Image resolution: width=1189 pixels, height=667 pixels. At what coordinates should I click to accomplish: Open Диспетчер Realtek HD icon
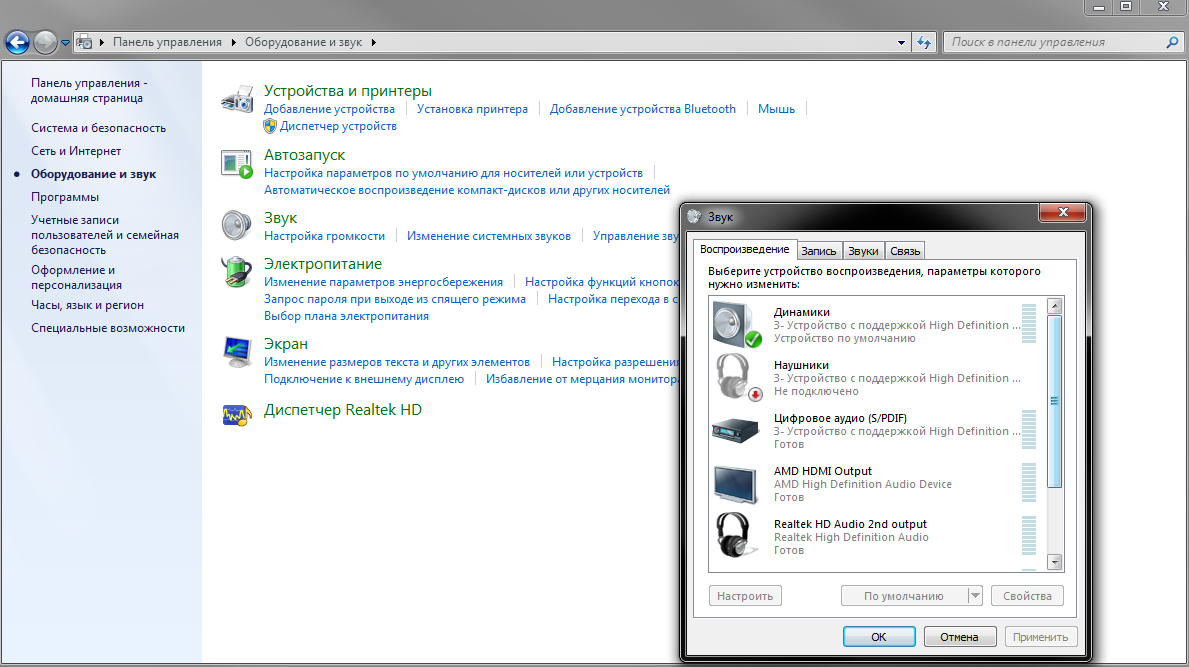[236, 415]
